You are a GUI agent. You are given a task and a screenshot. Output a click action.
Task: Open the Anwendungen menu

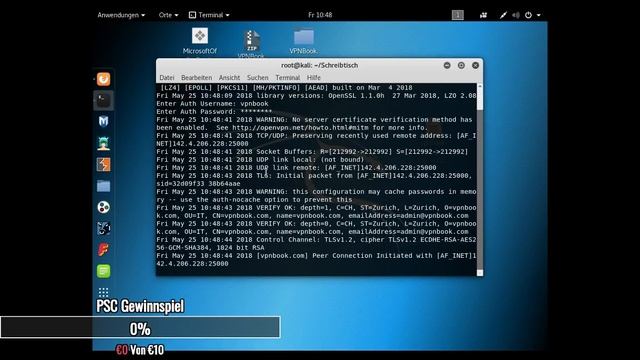point(121,15)
